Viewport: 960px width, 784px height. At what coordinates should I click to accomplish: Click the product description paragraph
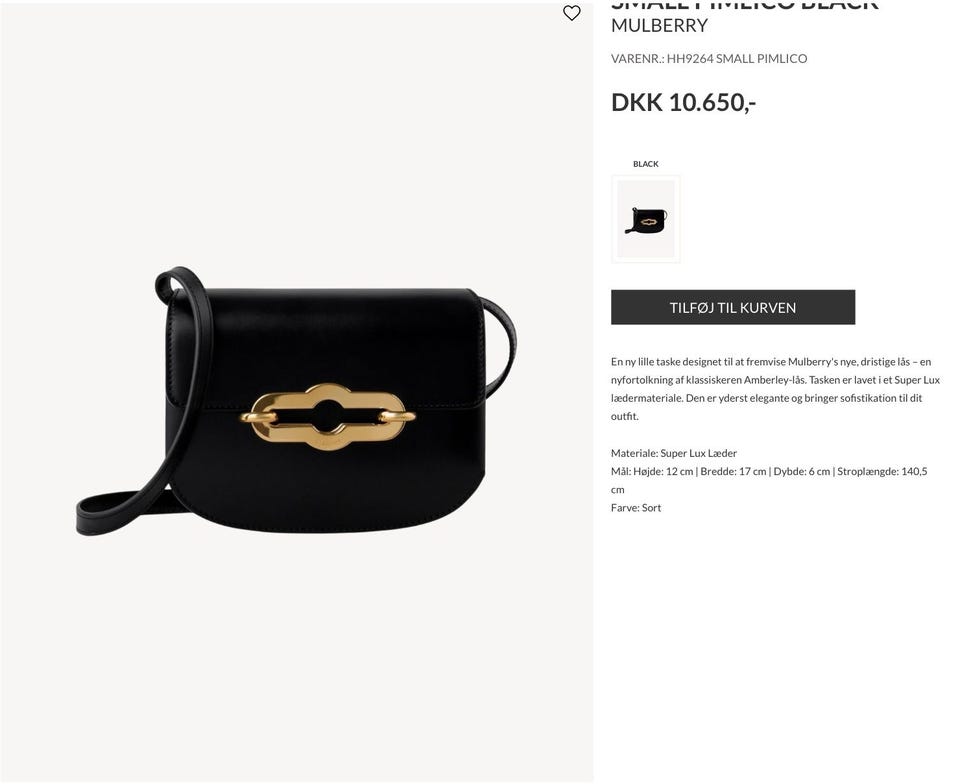(775, 389)
